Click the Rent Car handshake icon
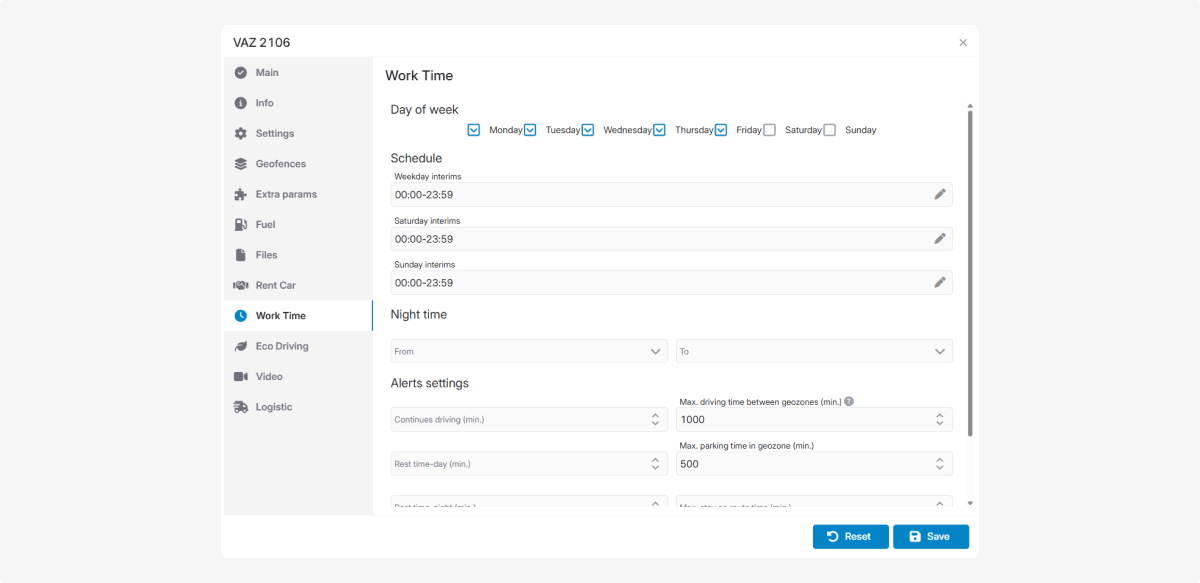1200x583 pixels. click(240, 285)
